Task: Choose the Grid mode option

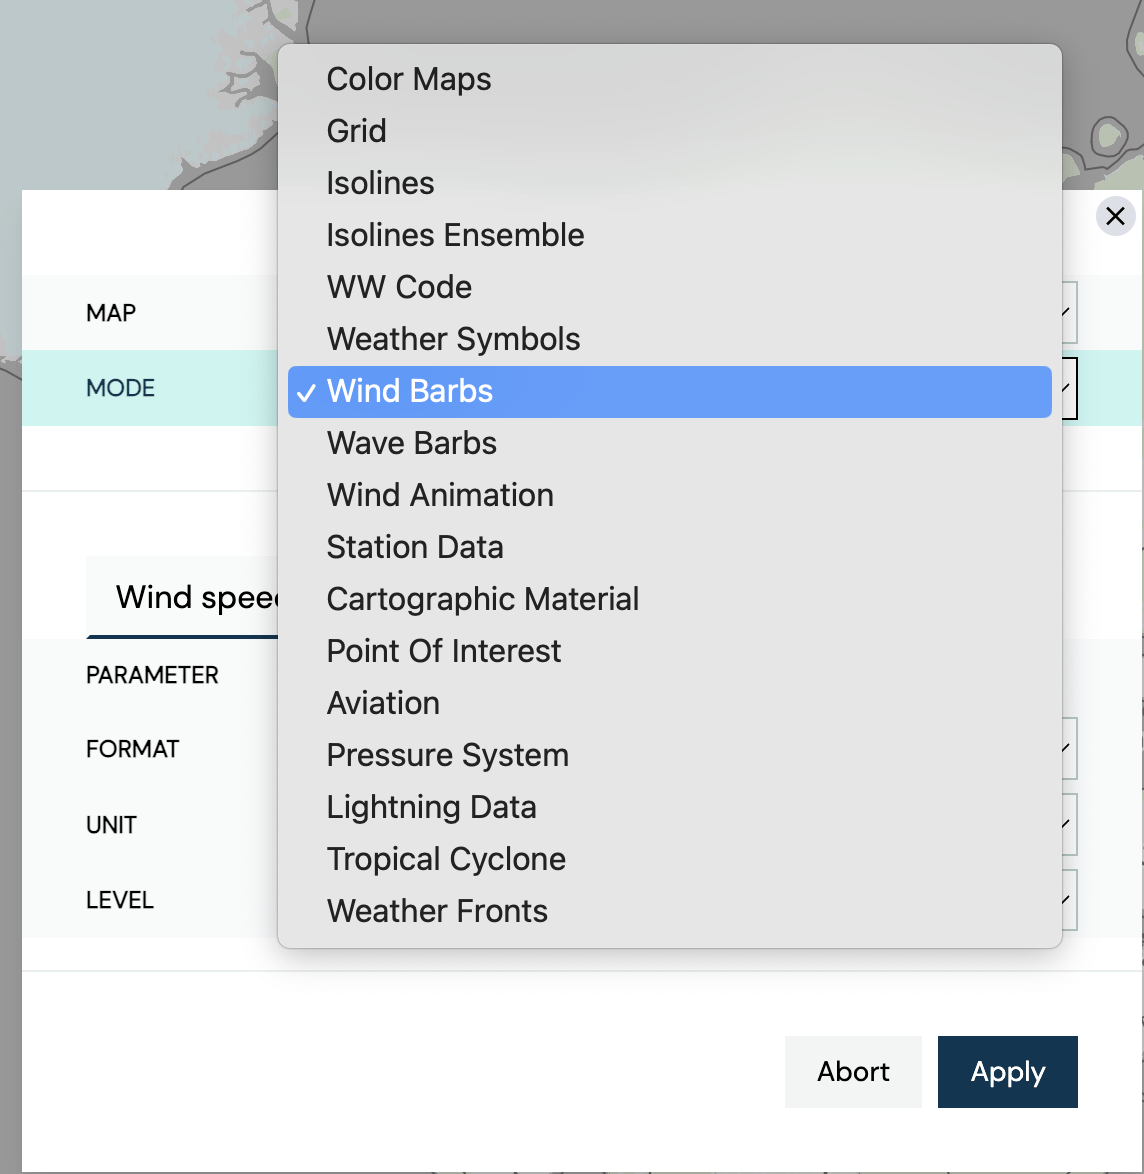Action: tap(357, 131)
